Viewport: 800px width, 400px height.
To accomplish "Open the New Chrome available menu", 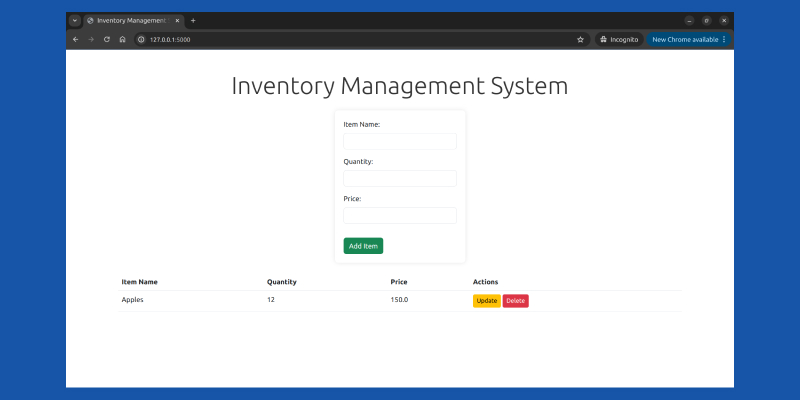I will click(689, 39).
